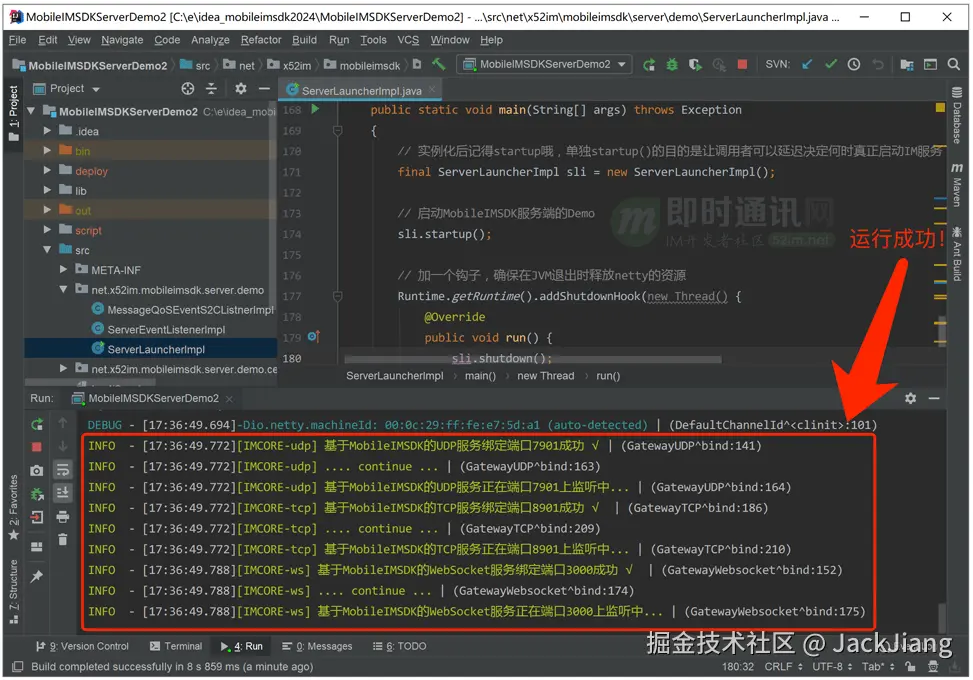Hide the Project panel with minus icon
Image resolution: width=973 pixels, height=680 pixels.
(264, 89)
